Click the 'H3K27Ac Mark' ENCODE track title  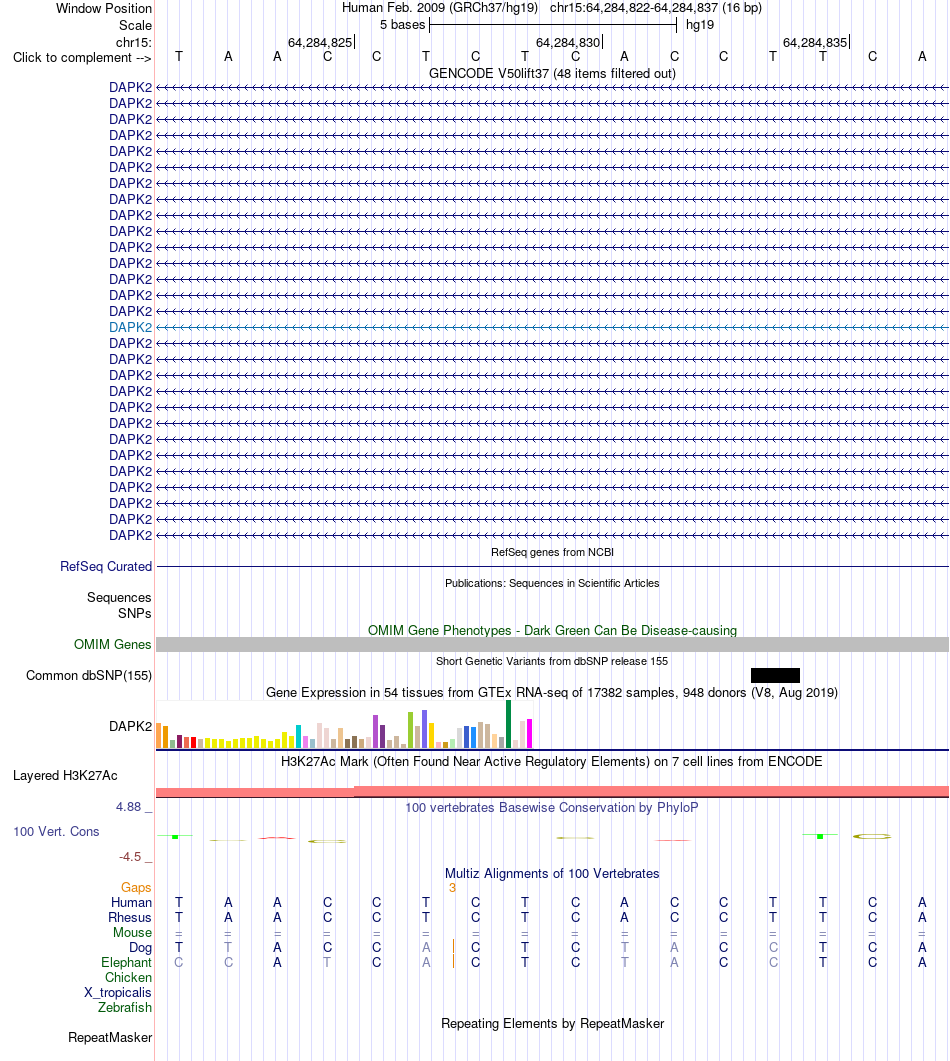coord(552,761)
